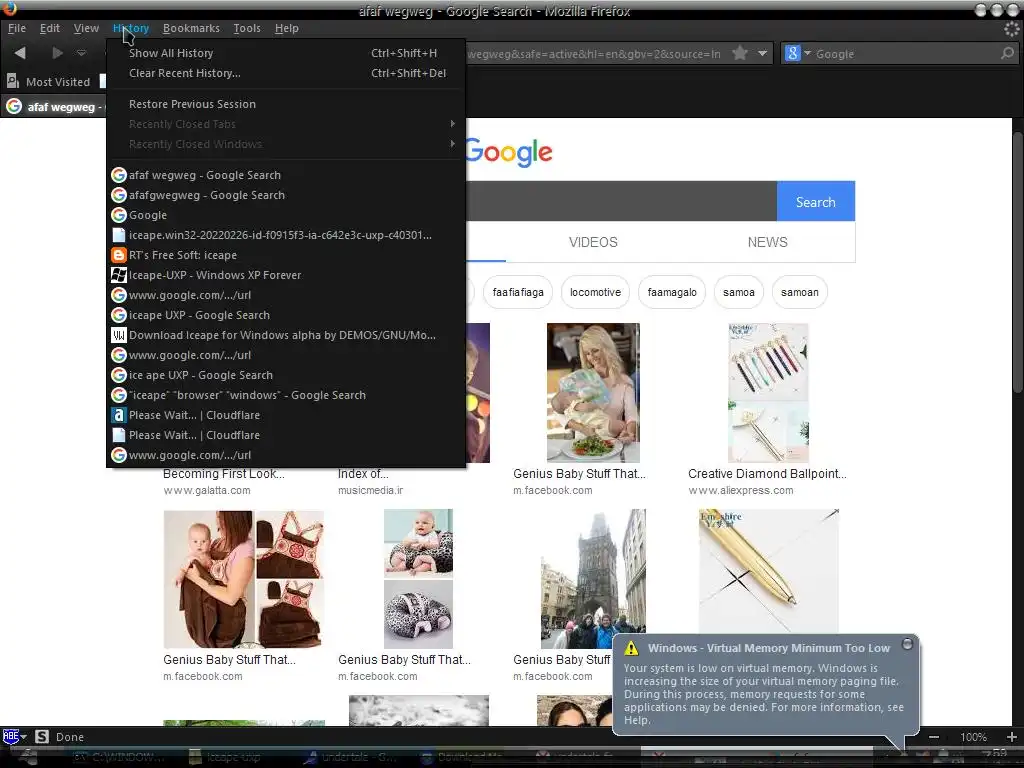This screenshot has width=1024, height=768.
Task: Open the Tools menu
Action: 247,28
